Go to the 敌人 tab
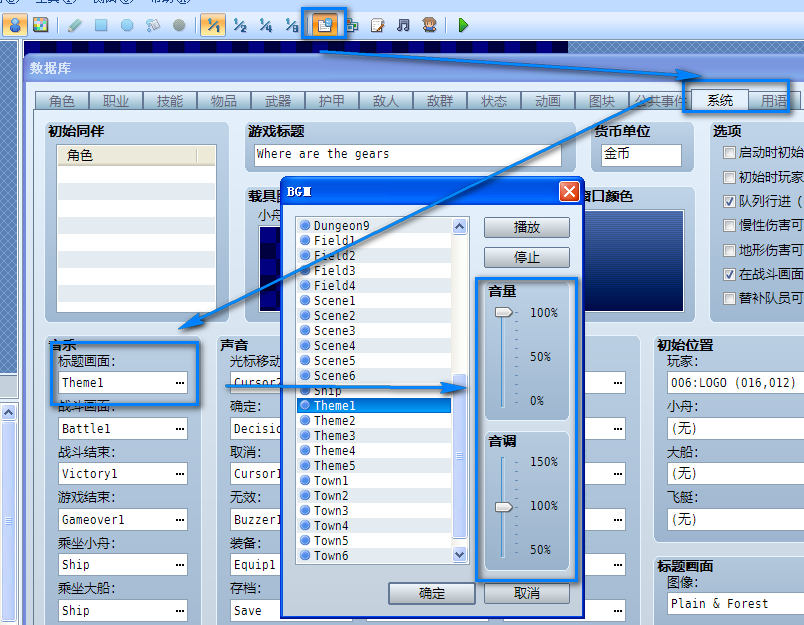804x625 pixels. (386, 100)
